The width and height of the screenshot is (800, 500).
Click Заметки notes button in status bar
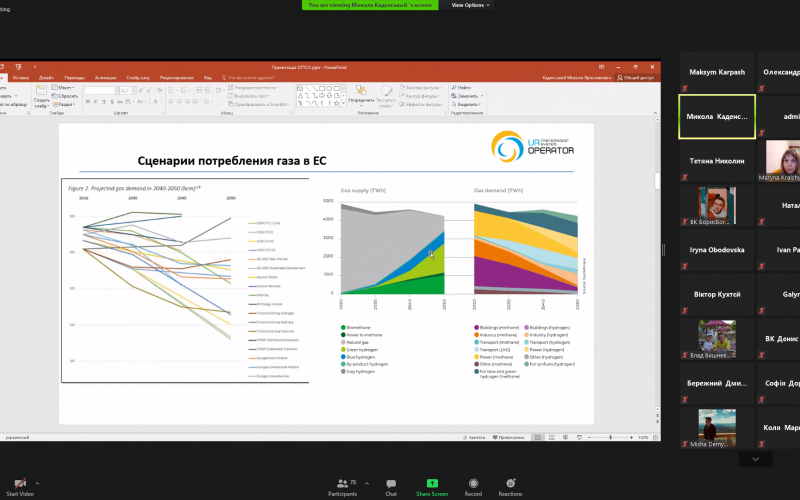coord(474,438)
